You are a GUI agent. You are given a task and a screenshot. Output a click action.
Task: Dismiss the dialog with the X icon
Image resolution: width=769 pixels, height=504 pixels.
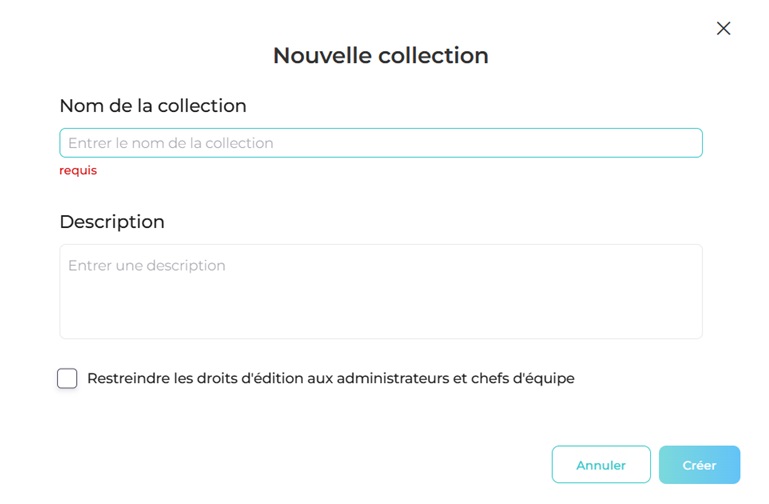coord(724,29)
